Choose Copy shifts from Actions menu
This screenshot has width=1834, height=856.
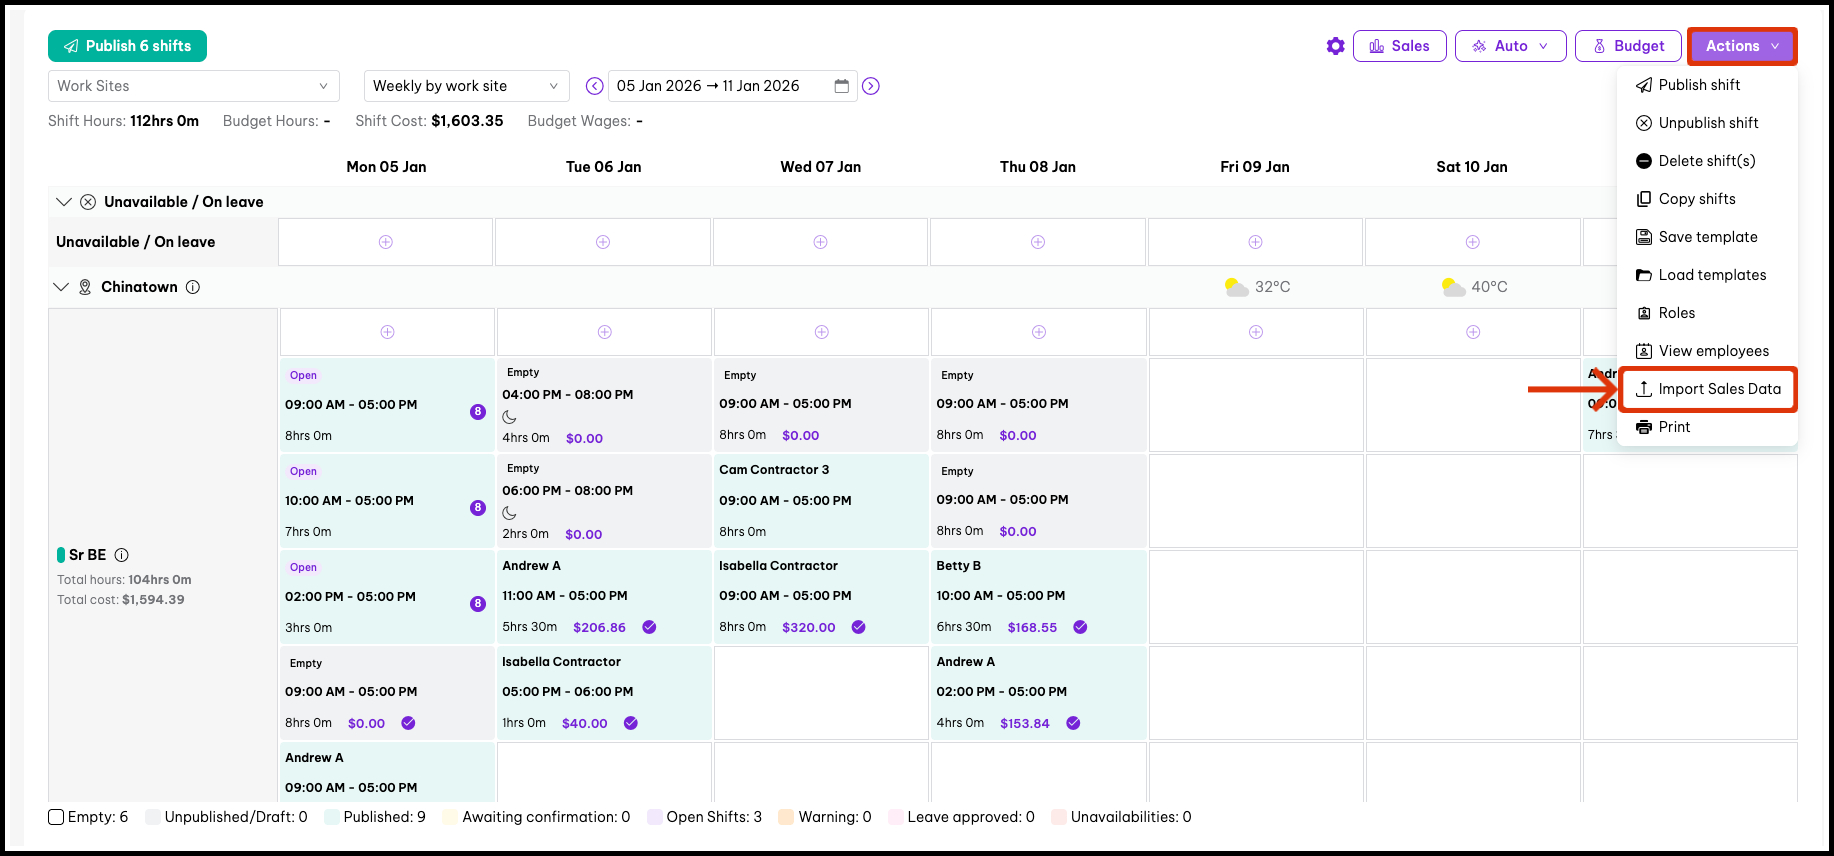tap(1696, 199)
